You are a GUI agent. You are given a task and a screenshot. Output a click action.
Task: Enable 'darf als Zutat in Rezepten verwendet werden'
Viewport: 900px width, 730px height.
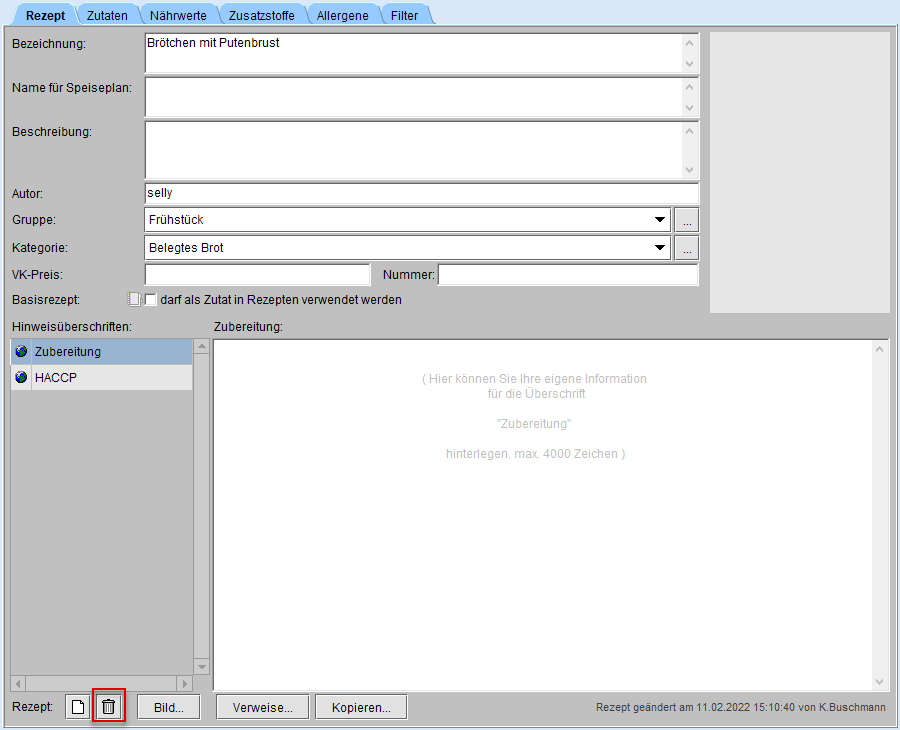(152, 299)
